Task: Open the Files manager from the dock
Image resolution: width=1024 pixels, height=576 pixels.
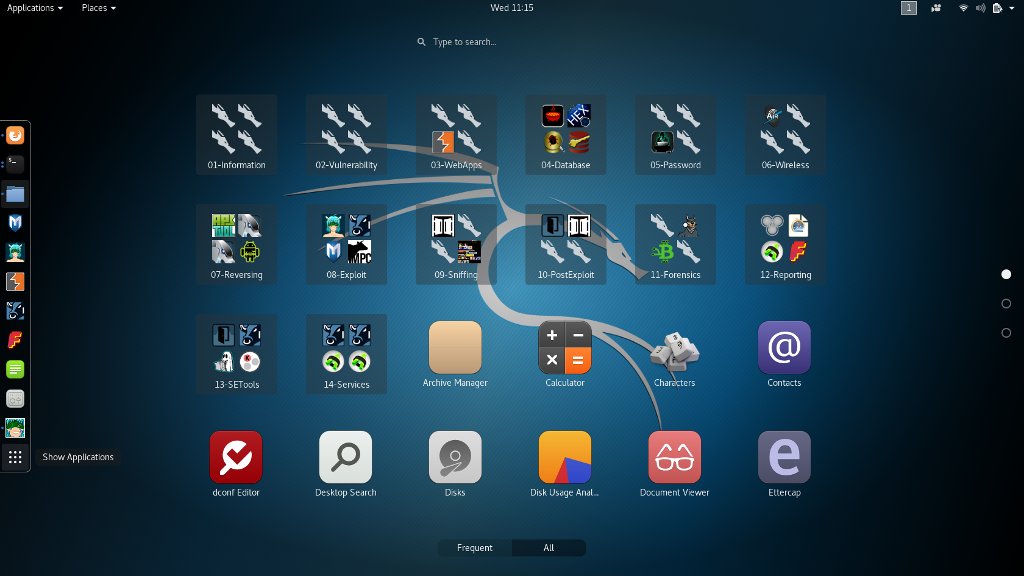Action: click(x=14, y=194)
